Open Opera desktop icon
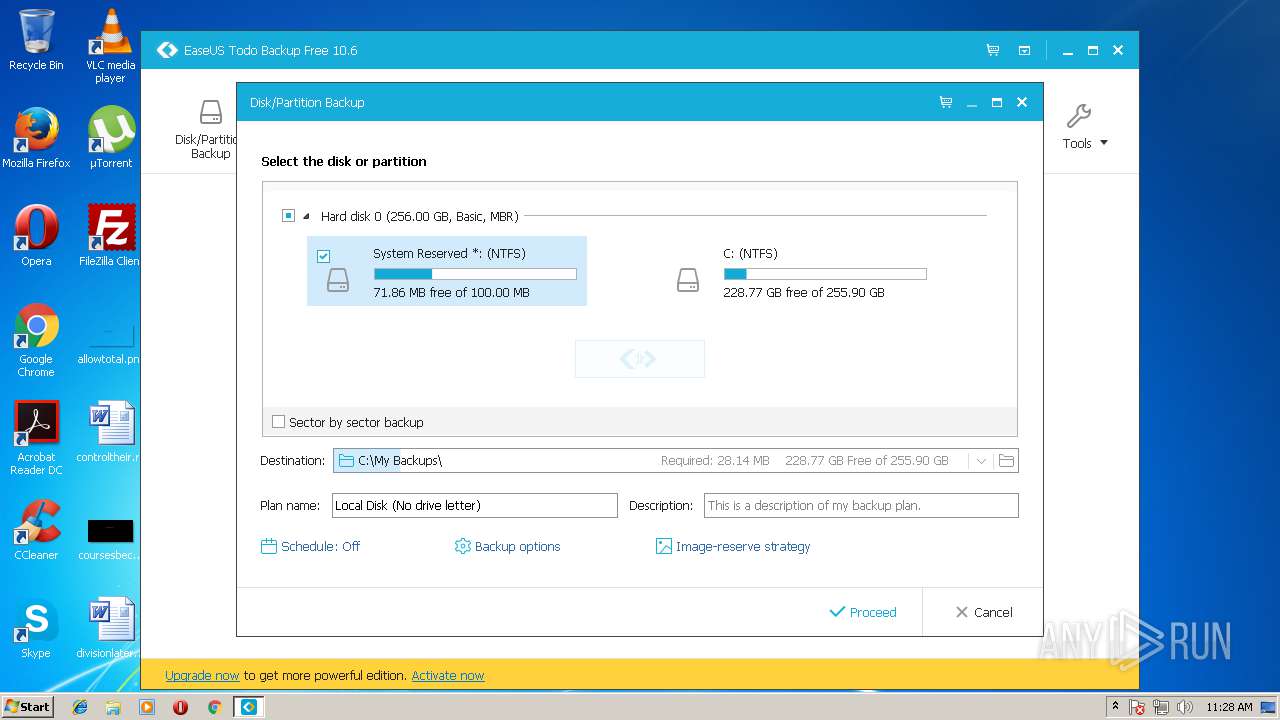 tap(36, 235)
